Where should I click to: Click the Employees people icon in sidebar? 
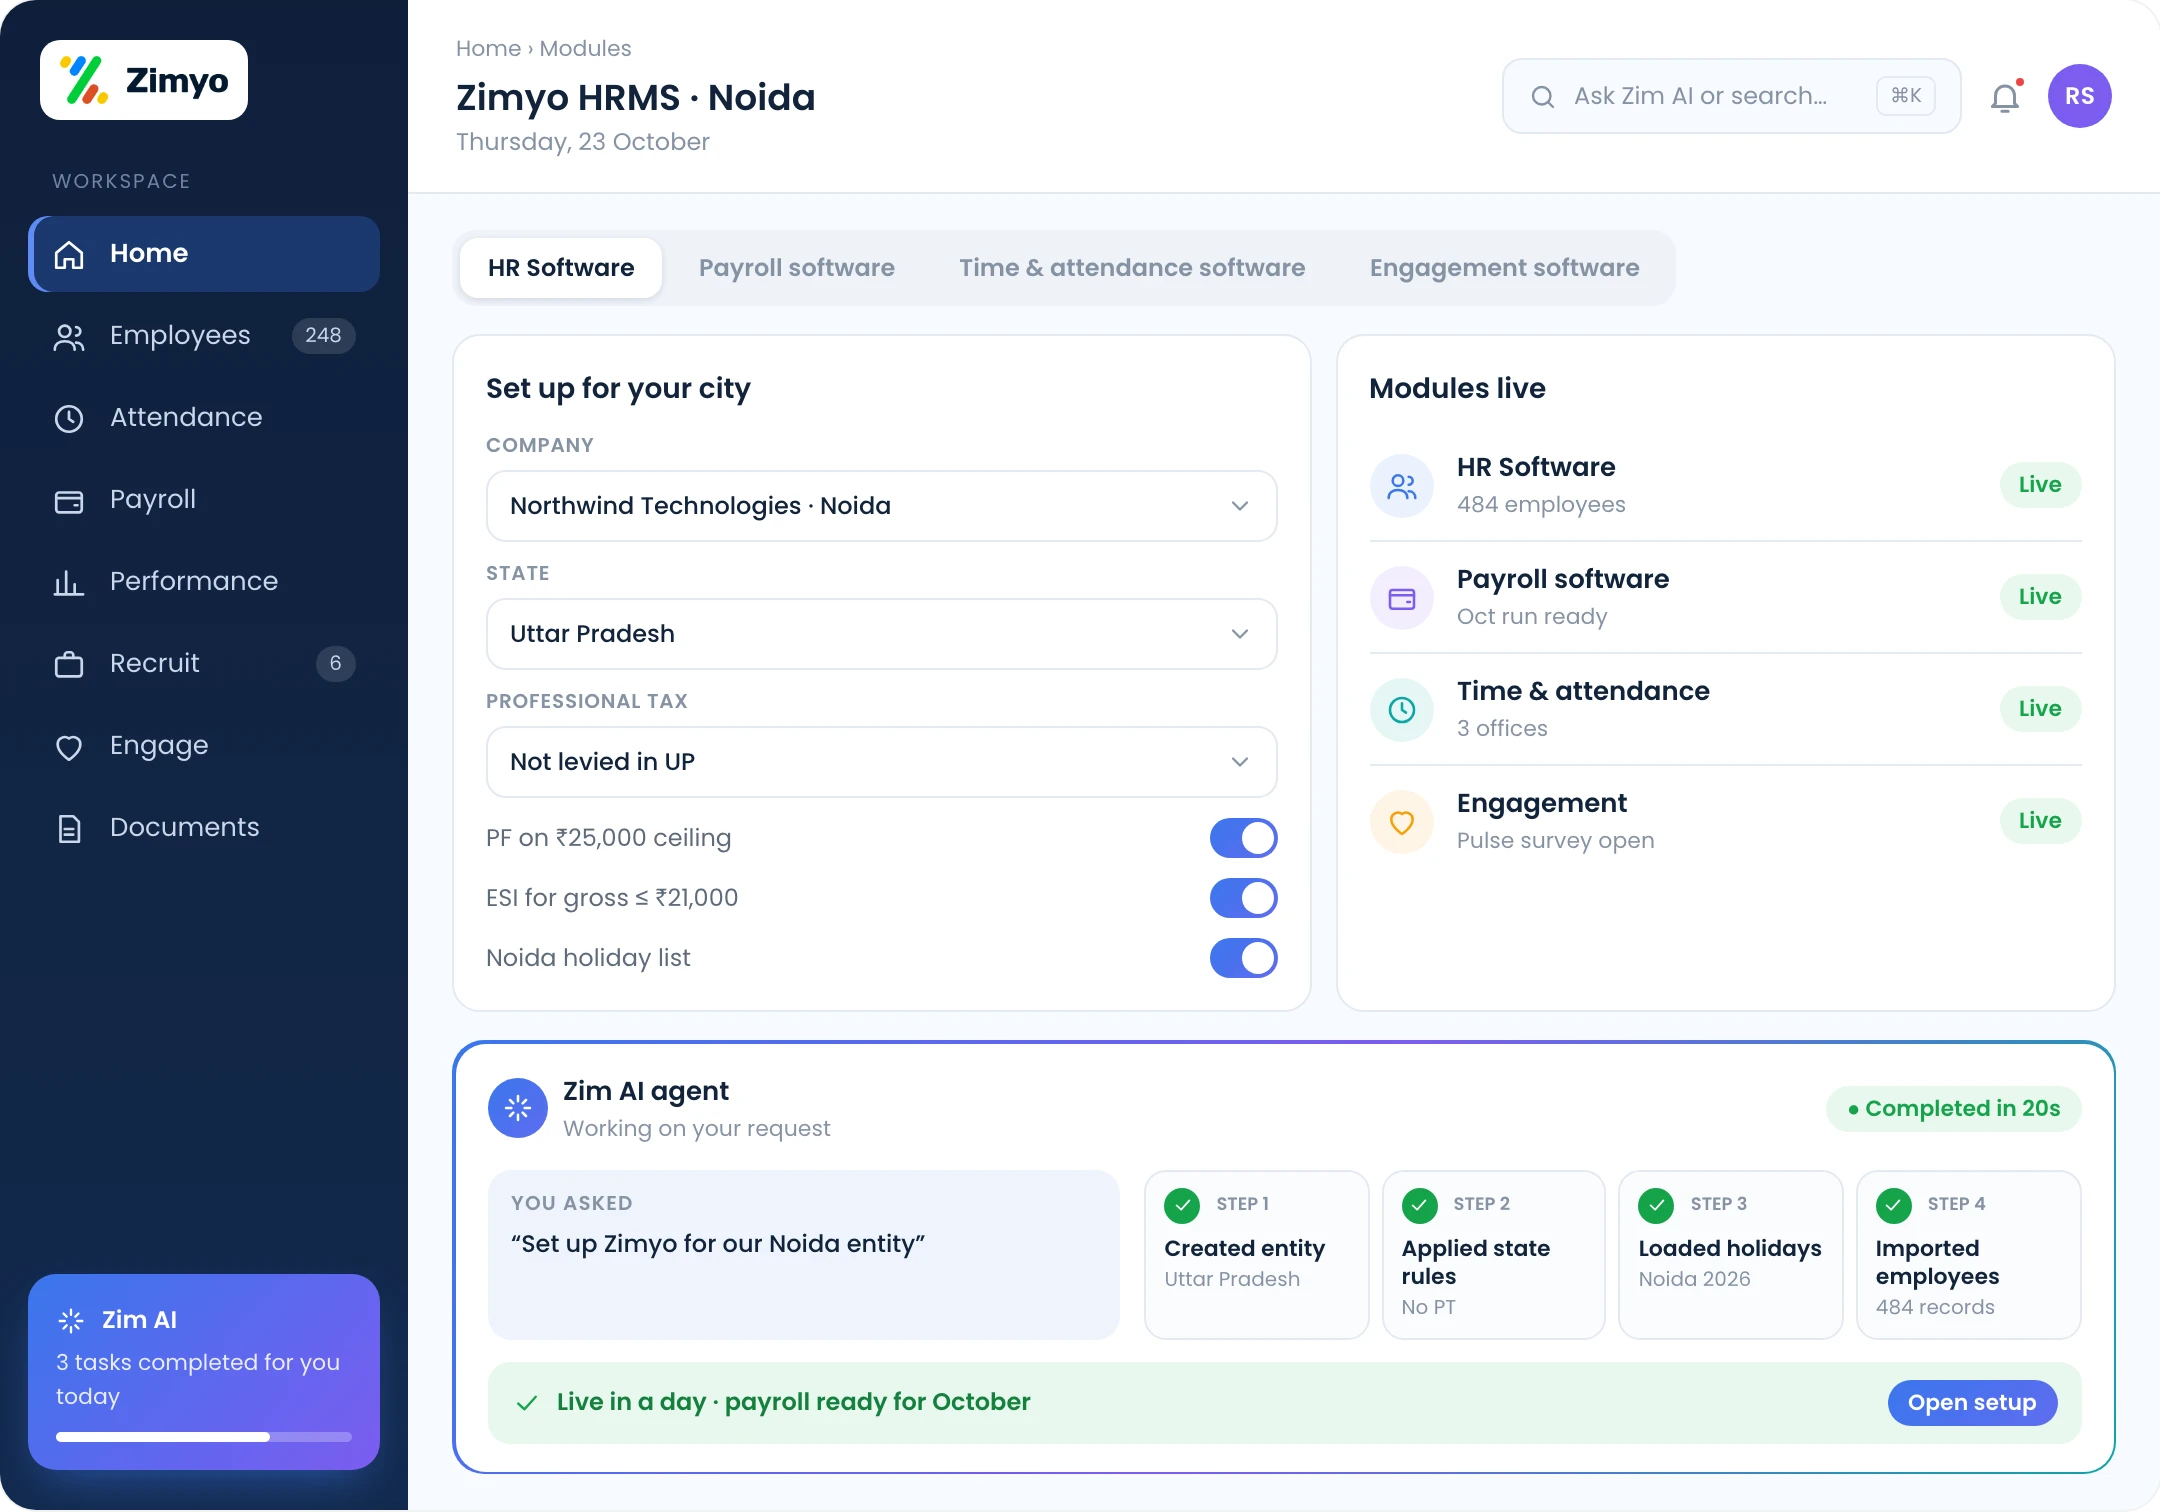pos(69,337)
